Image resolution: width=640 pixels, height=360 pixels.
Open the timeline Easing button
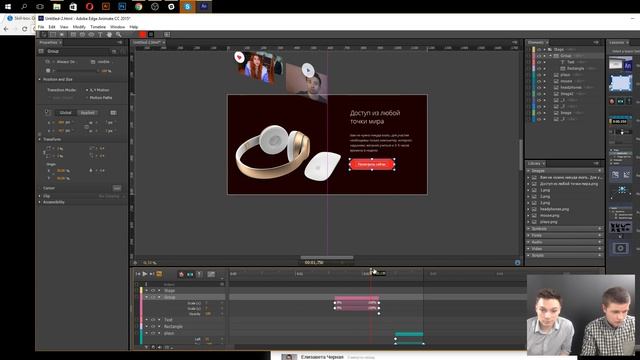pos(211,274)
